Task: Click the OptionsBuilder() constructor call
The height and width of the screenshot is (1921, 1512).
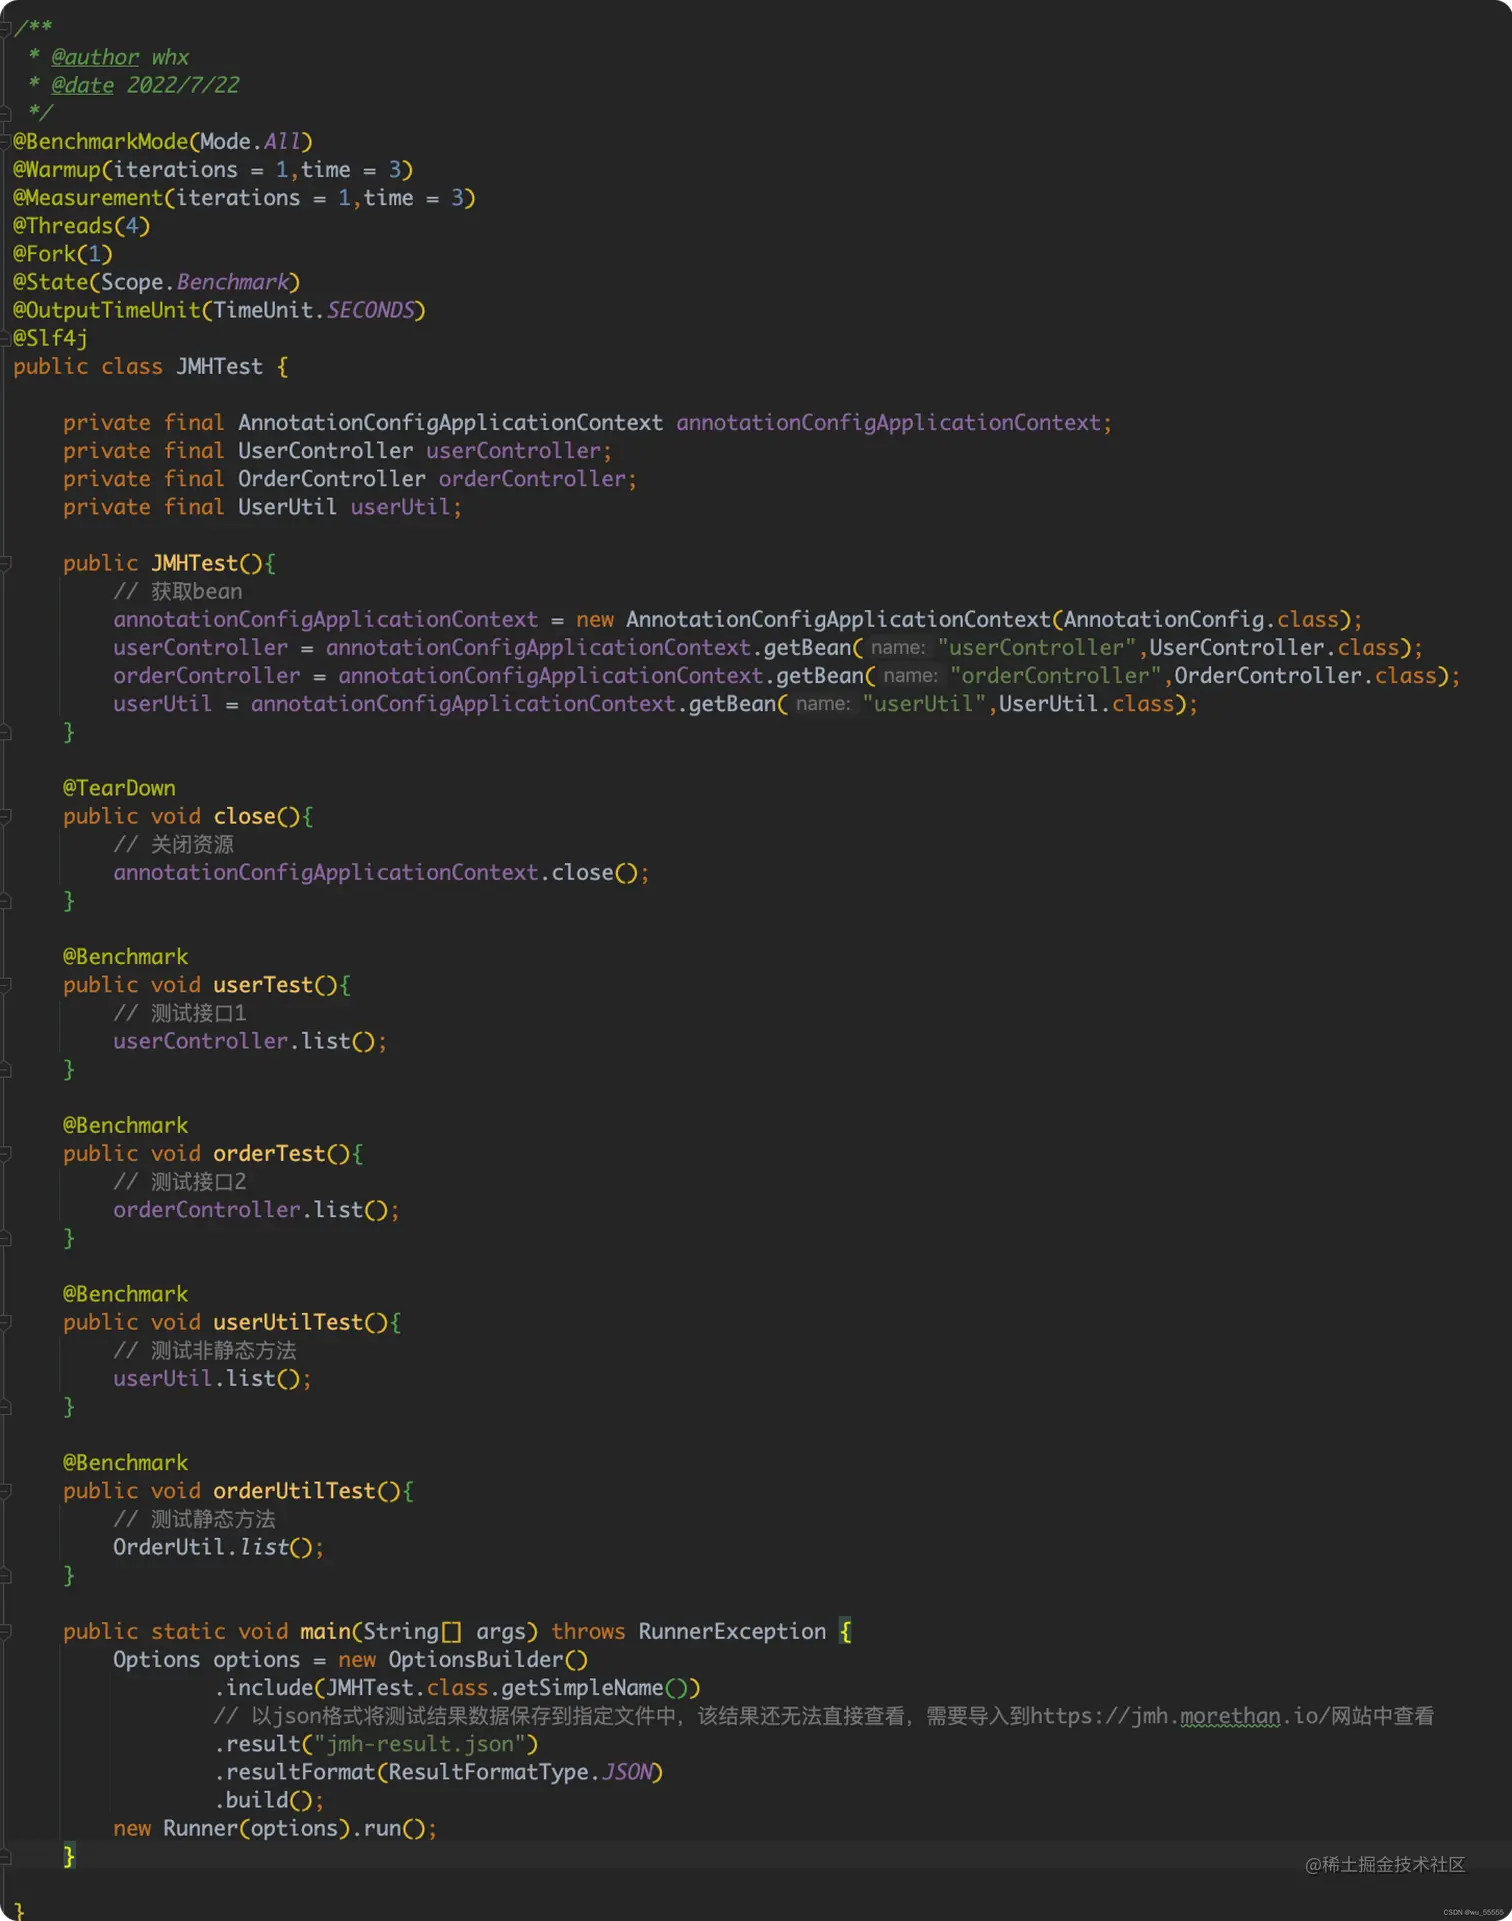Action: pyautogui.click(x=488, y=1659)
